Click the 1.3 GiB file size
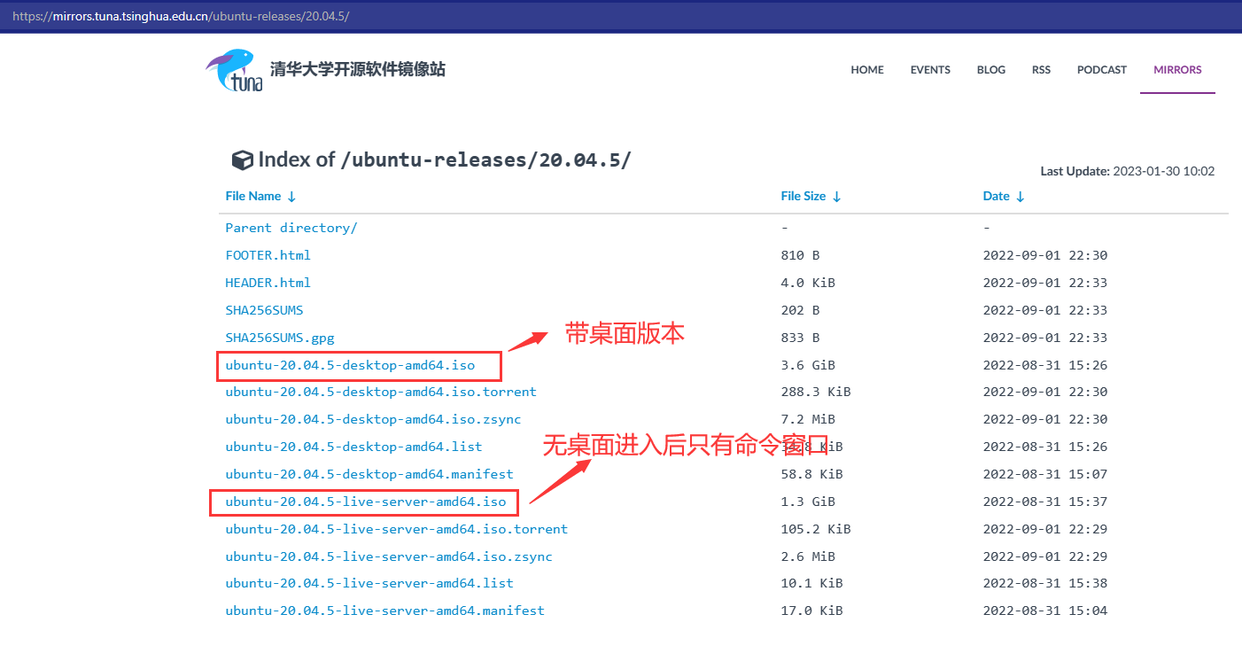1242x669 pixels. 808,501
